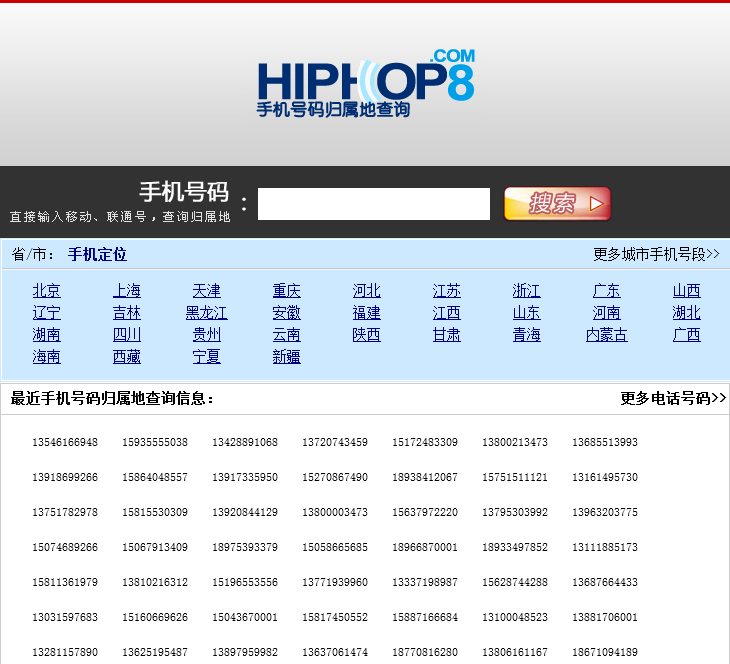The height and width of the screenshot is (664, 730).
Task: Open 更多电话号码>> link
Action: (673, 398)
